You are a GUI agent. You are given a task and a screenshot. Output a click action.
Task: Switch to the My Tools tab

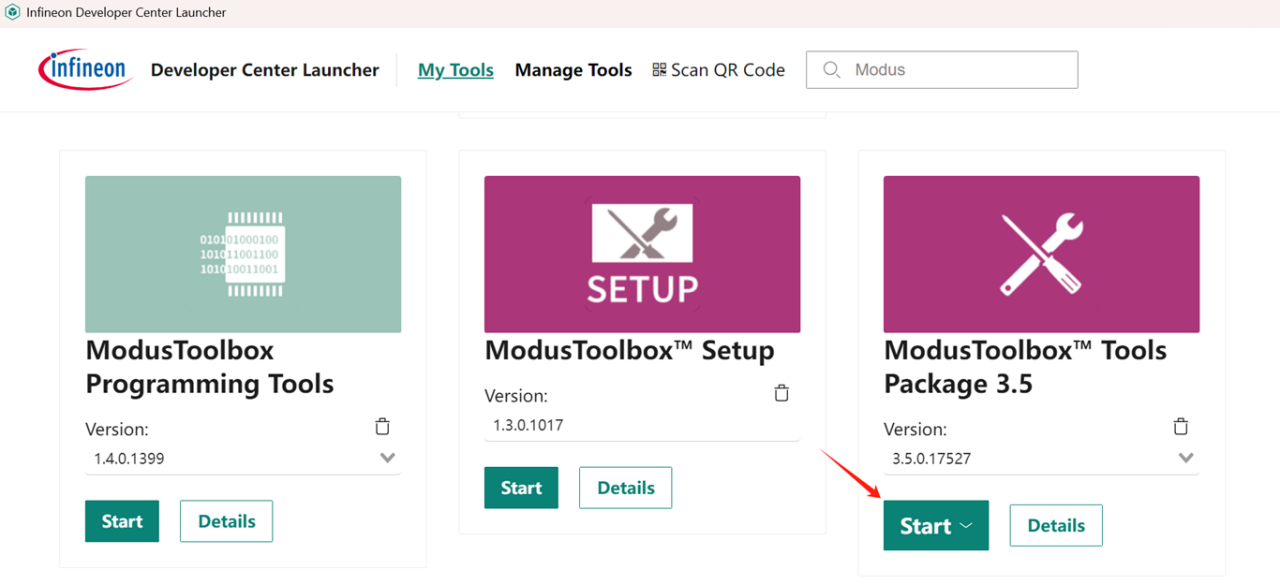455,70
